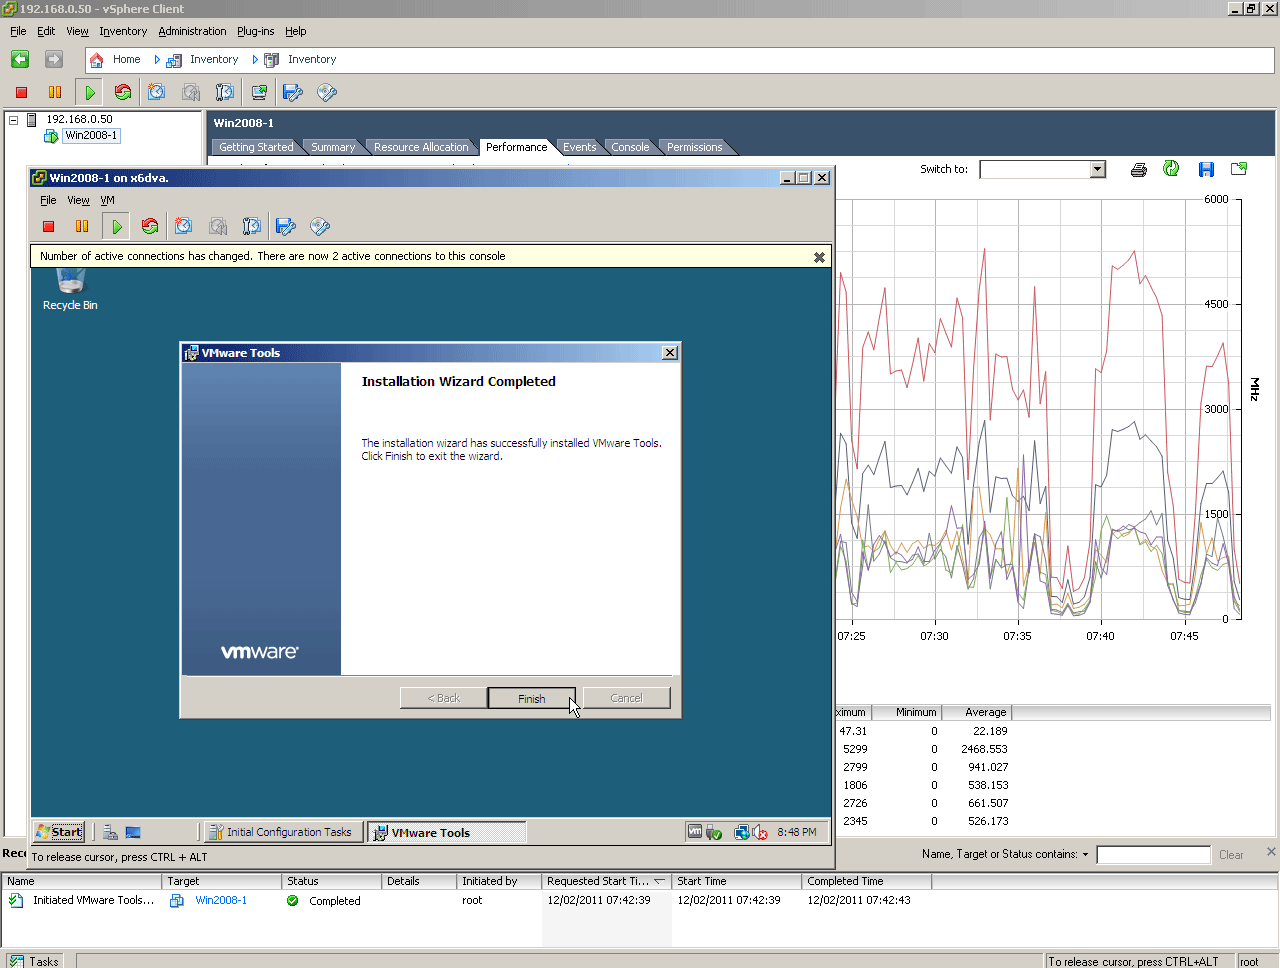Reset VM using main toolbar reset icon
This screenshot has height=968, width=1280.
pos(123,92)
